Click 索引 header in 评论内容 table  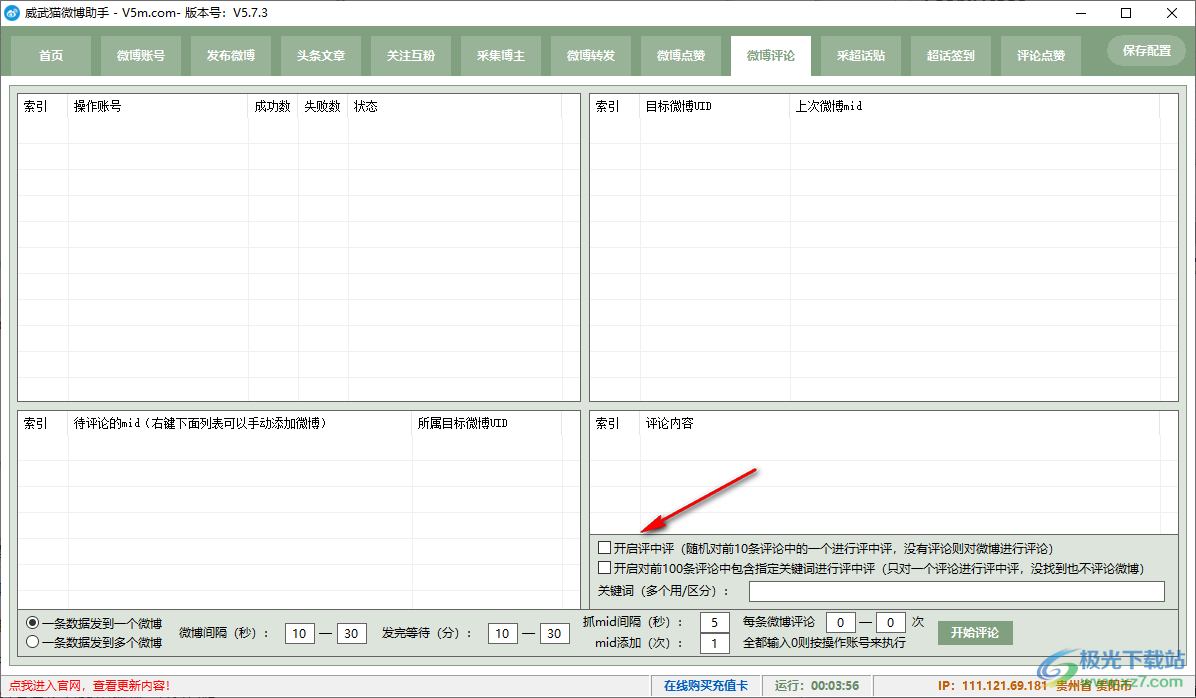(615, 423)
